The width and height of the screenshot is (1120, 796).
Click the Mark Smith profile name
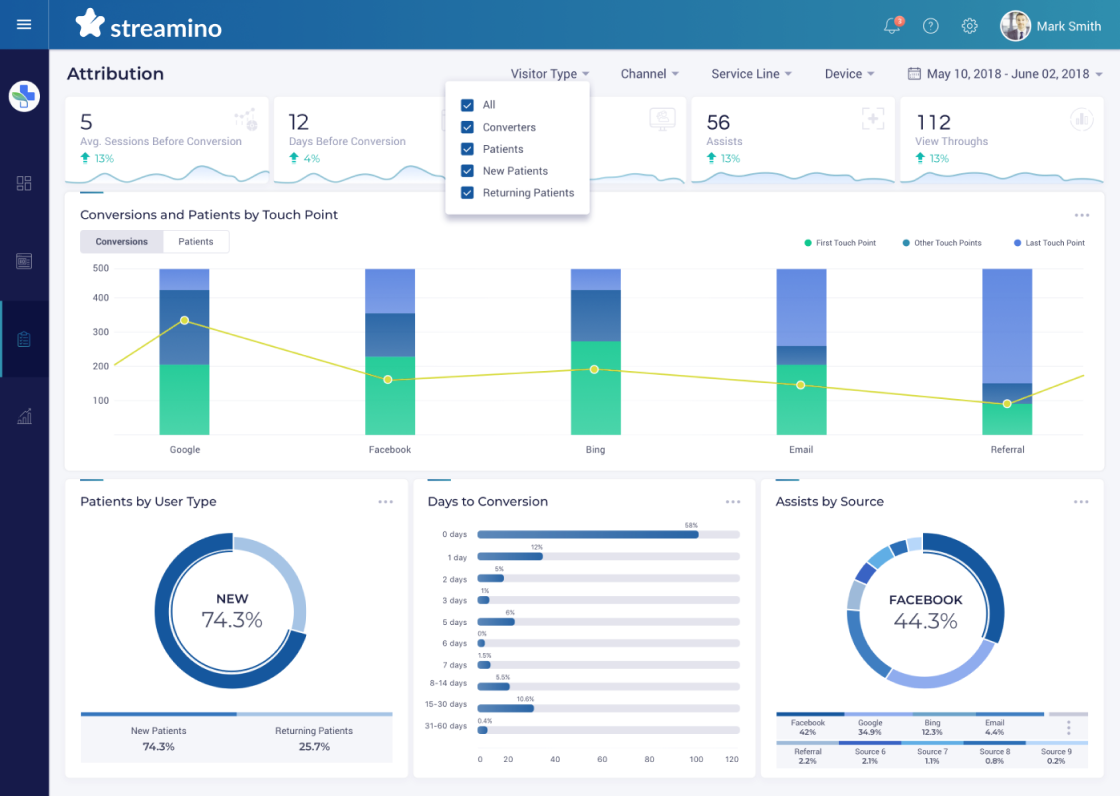(1068, 26)
